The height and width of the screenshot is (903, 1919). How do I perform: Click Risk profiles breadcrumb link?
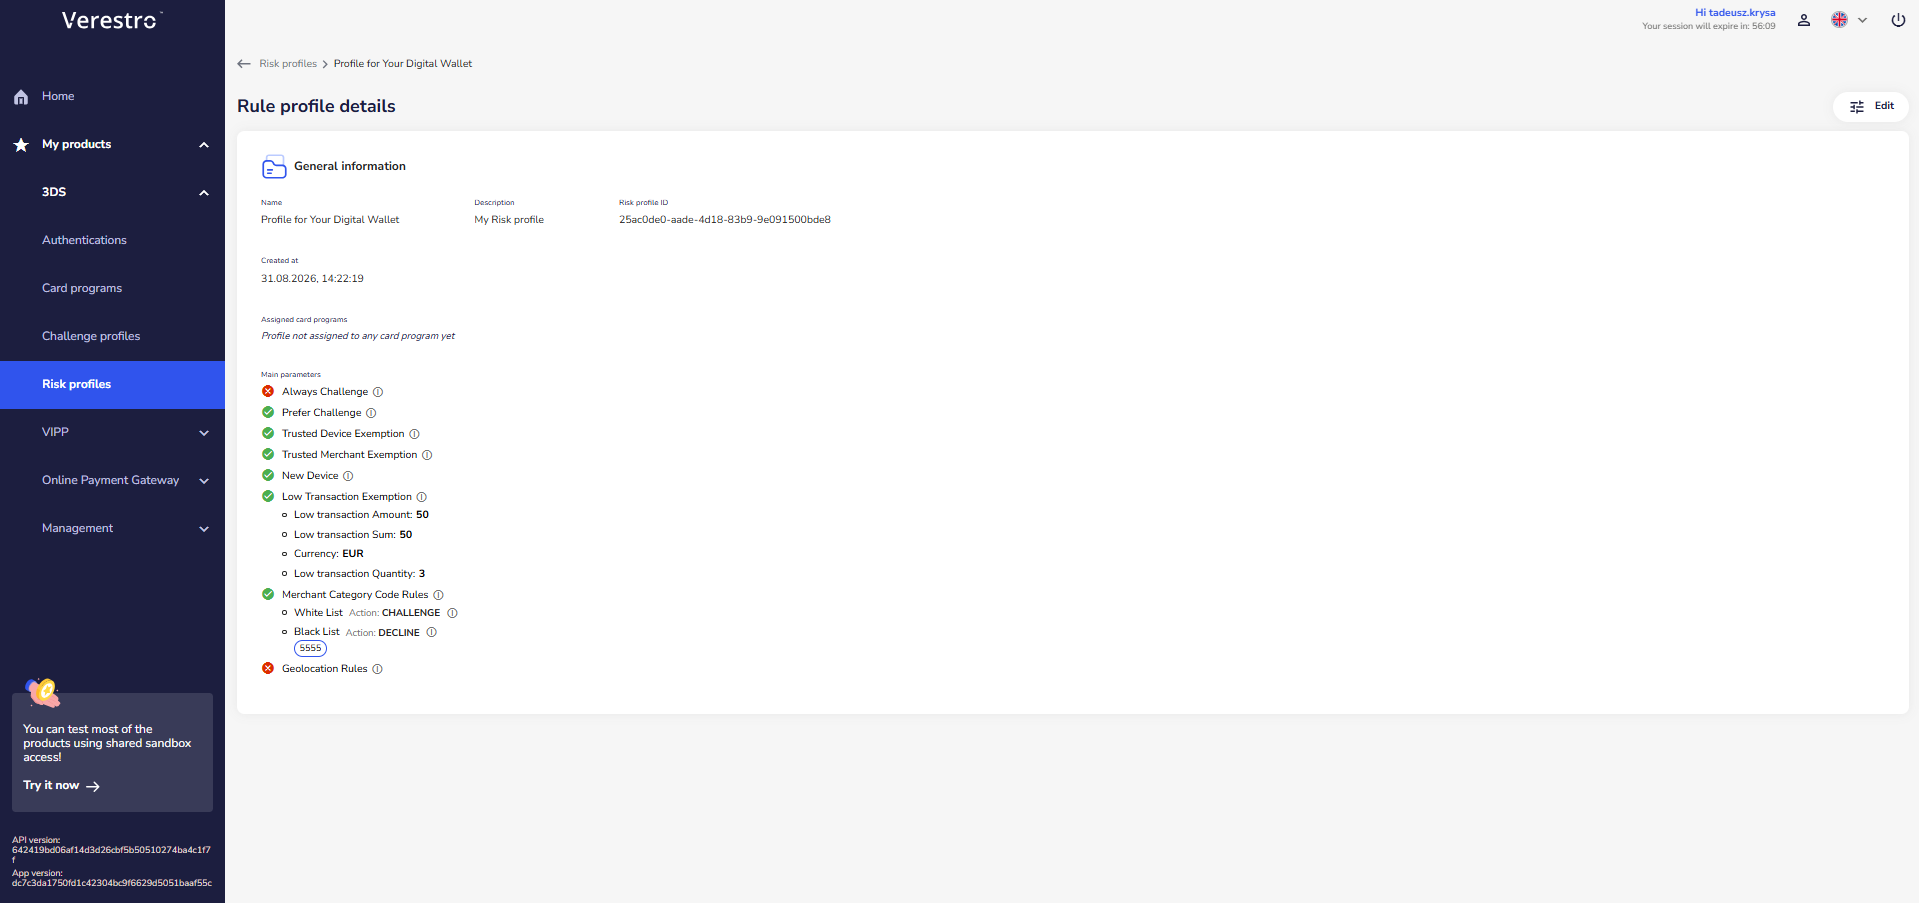pos(288,64)
